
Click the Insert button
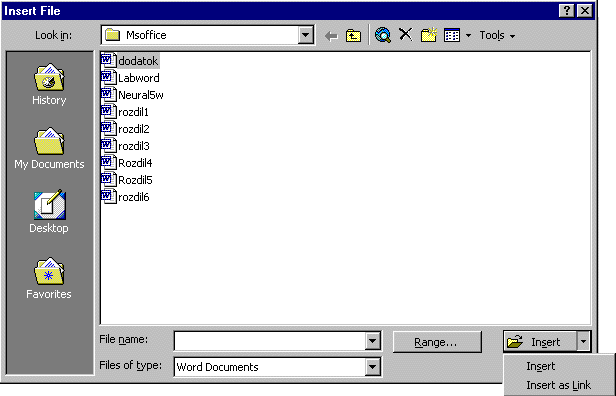click(541, 341)
